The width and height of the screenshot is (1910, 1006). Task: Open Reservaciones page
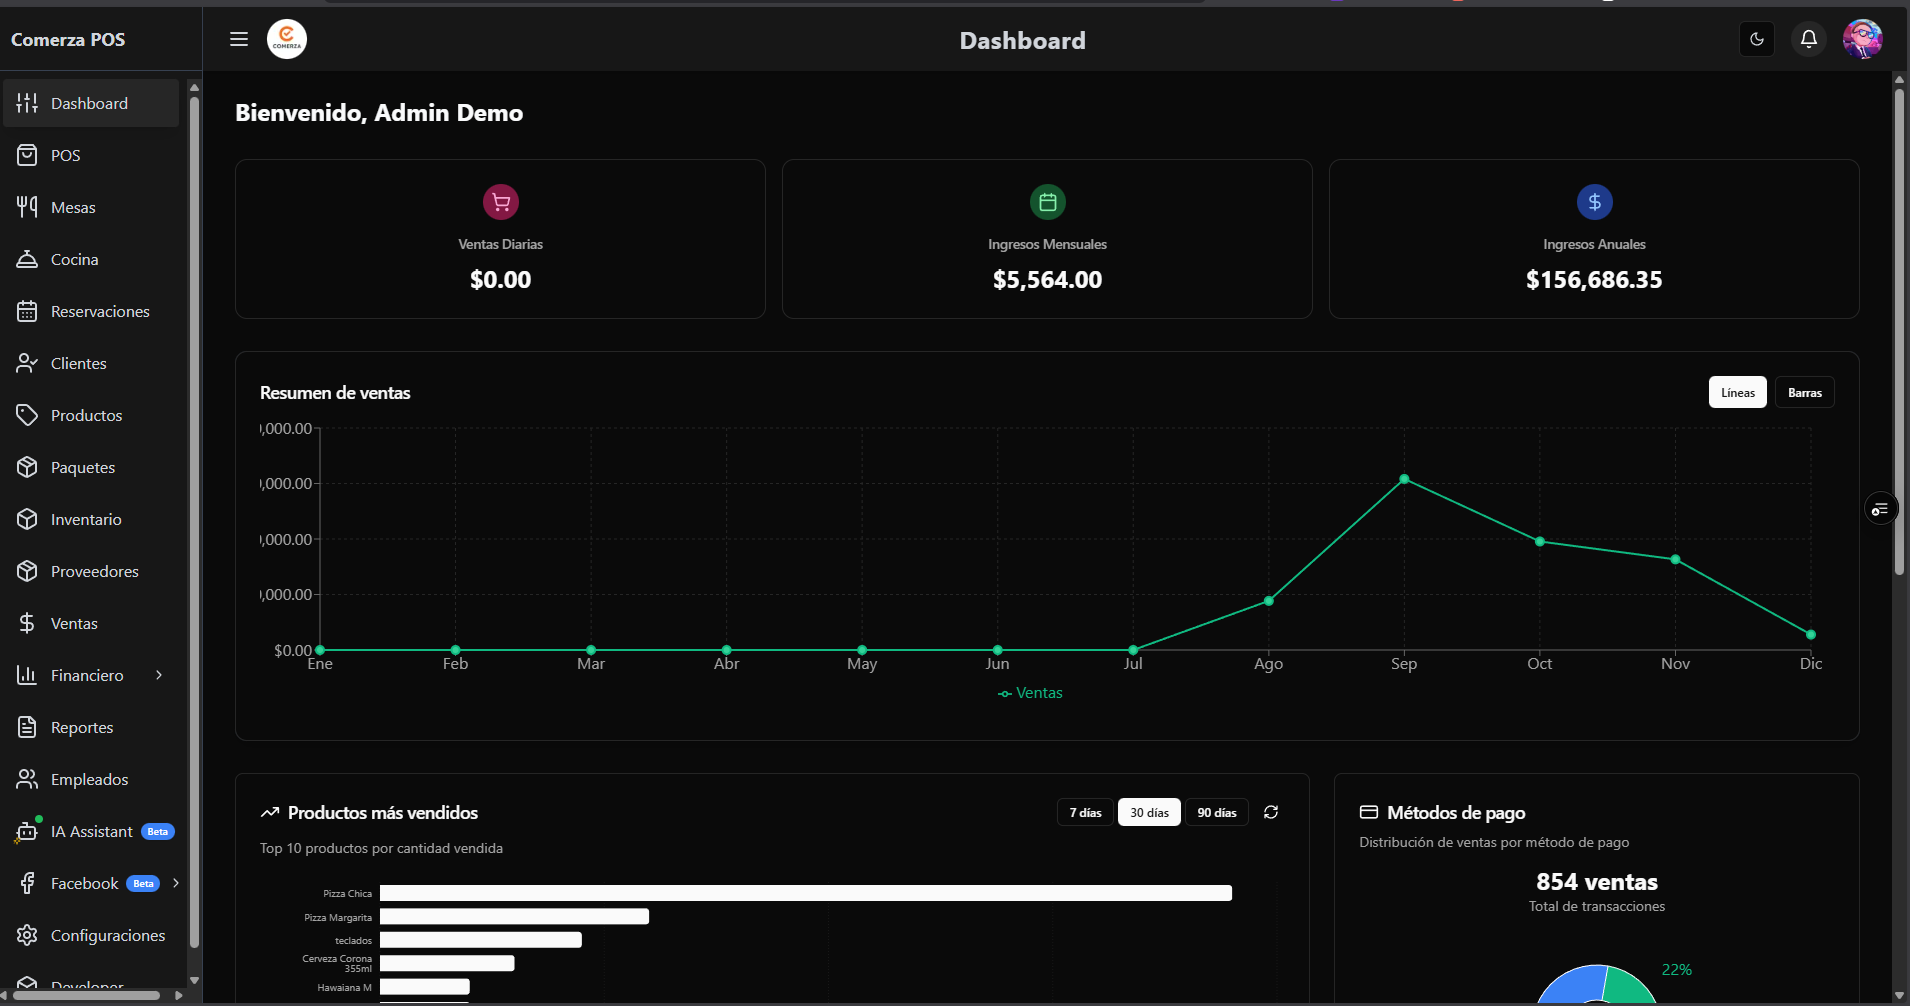[x=91, y=311]
